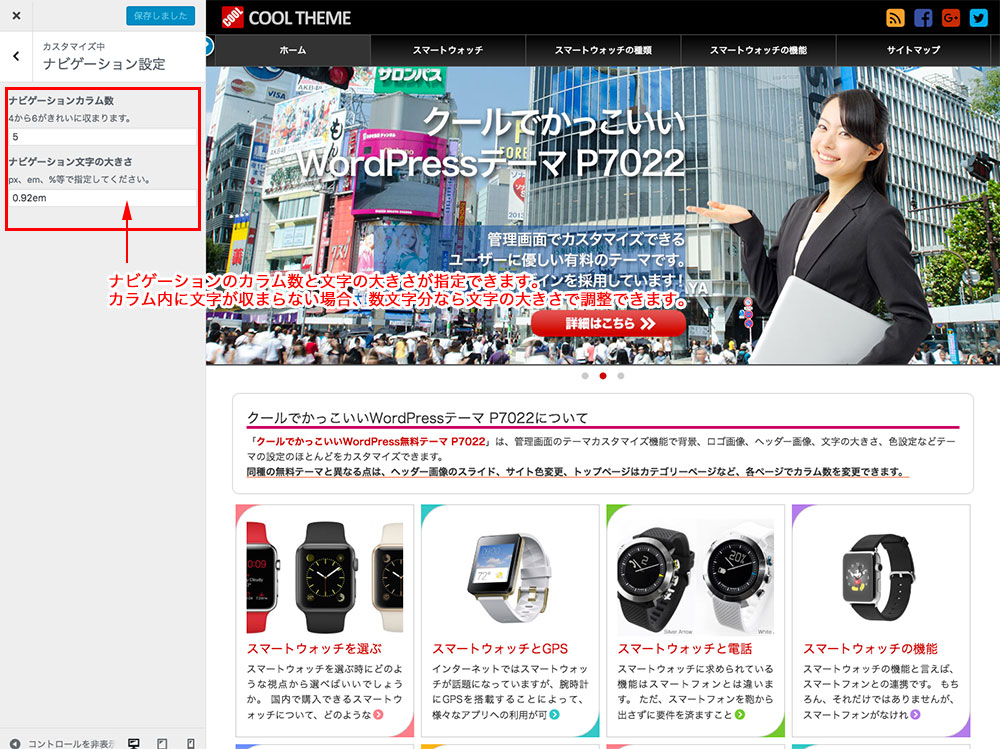Screen dimensions: 1000x749
Task: Click the クールでかっこいいWordPressテーマ P7022について heading
Action: tap(417, 418)
